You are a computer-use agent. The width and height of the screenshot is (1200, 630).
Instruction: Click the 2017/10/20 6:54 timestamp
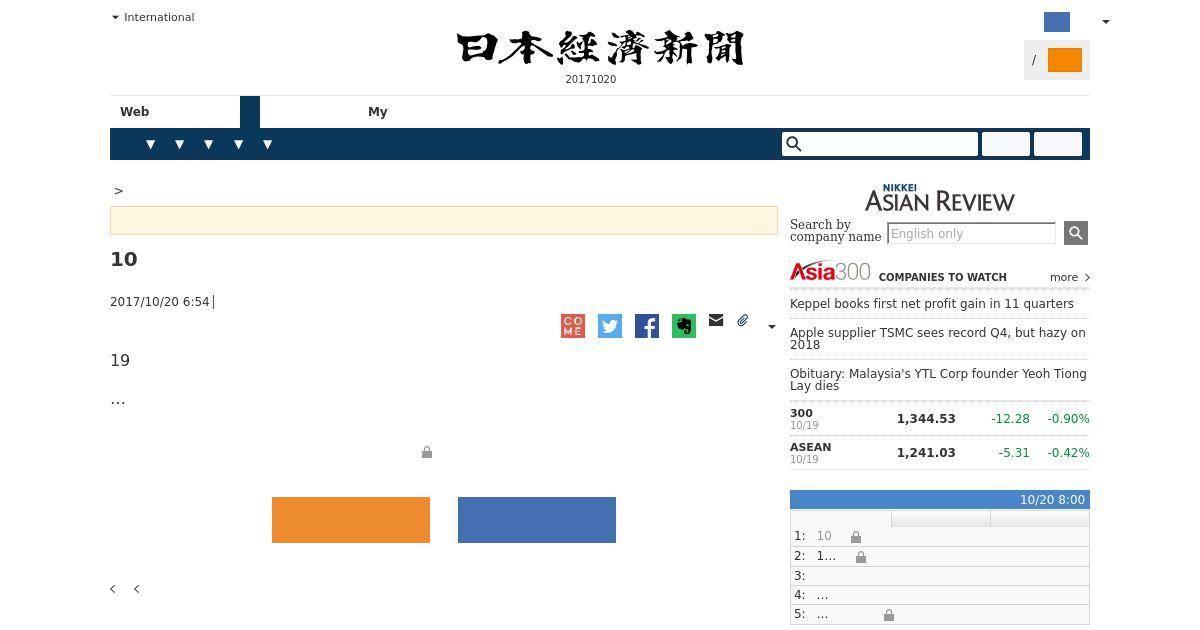[160, 302]
